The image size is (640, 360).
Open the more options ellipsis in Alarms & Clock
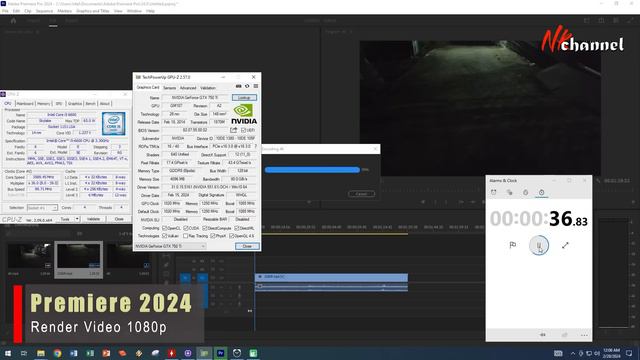[x=584, y=335]
